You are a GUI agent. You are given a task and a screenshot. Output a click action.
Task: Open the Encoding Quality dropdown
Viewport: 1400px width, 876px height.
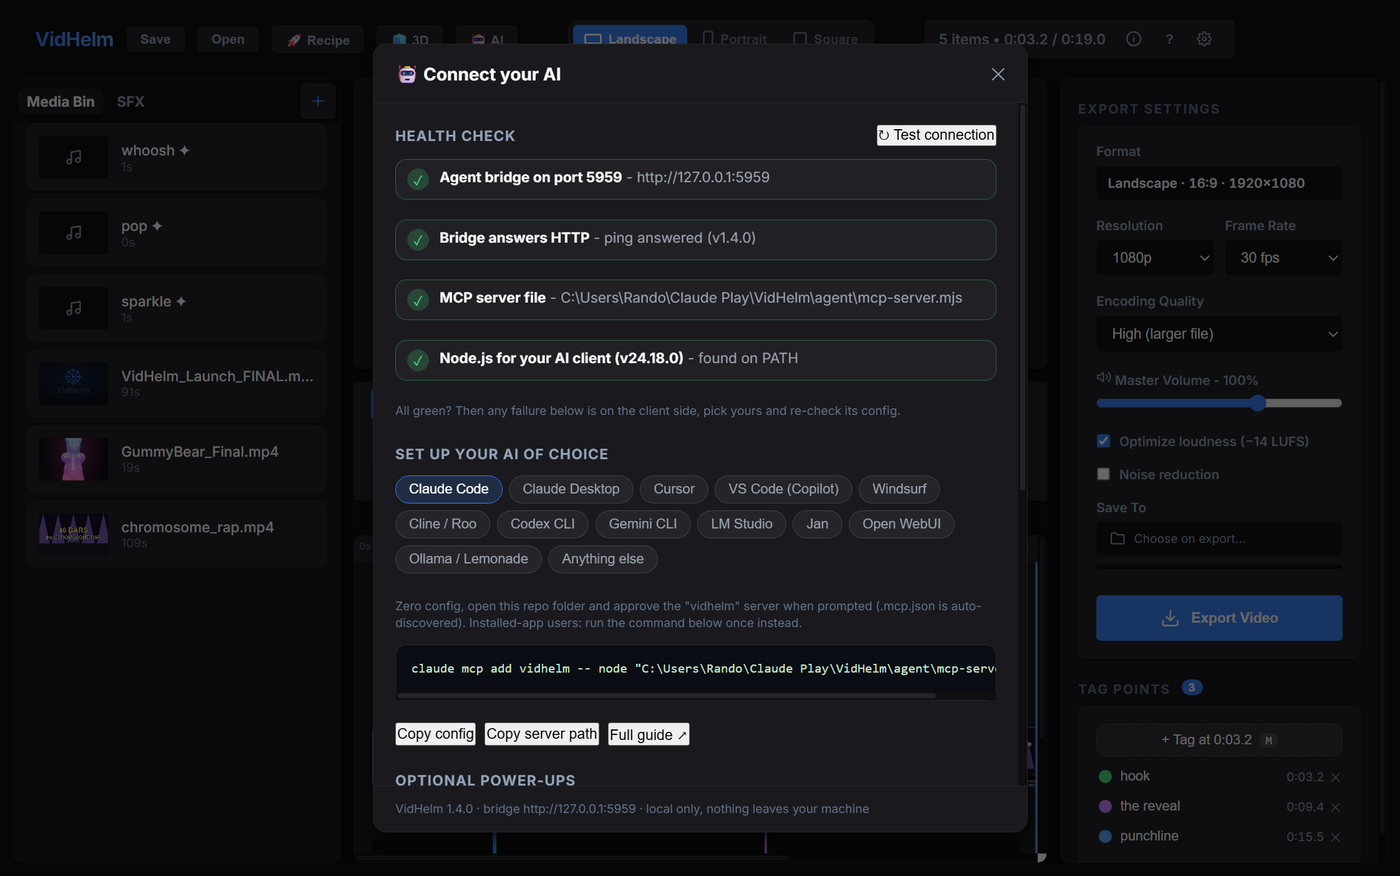pos(1219,334)
